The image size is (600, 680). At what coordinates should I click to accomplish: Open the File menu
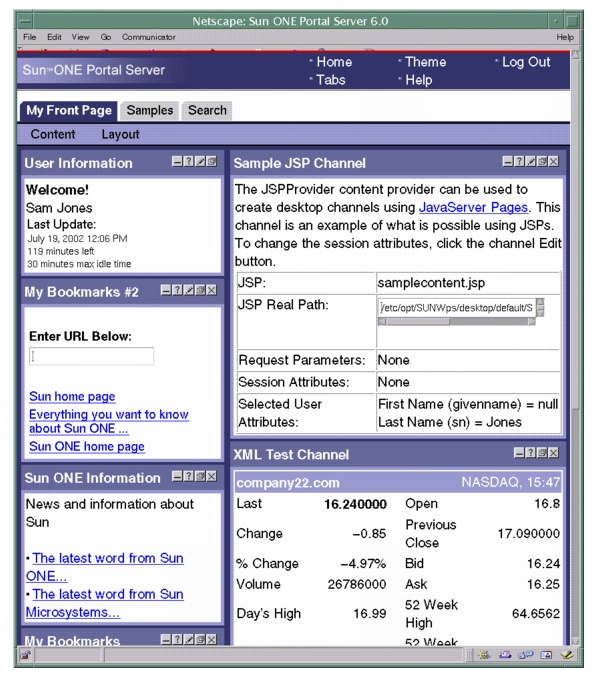[x=29, y=37]
